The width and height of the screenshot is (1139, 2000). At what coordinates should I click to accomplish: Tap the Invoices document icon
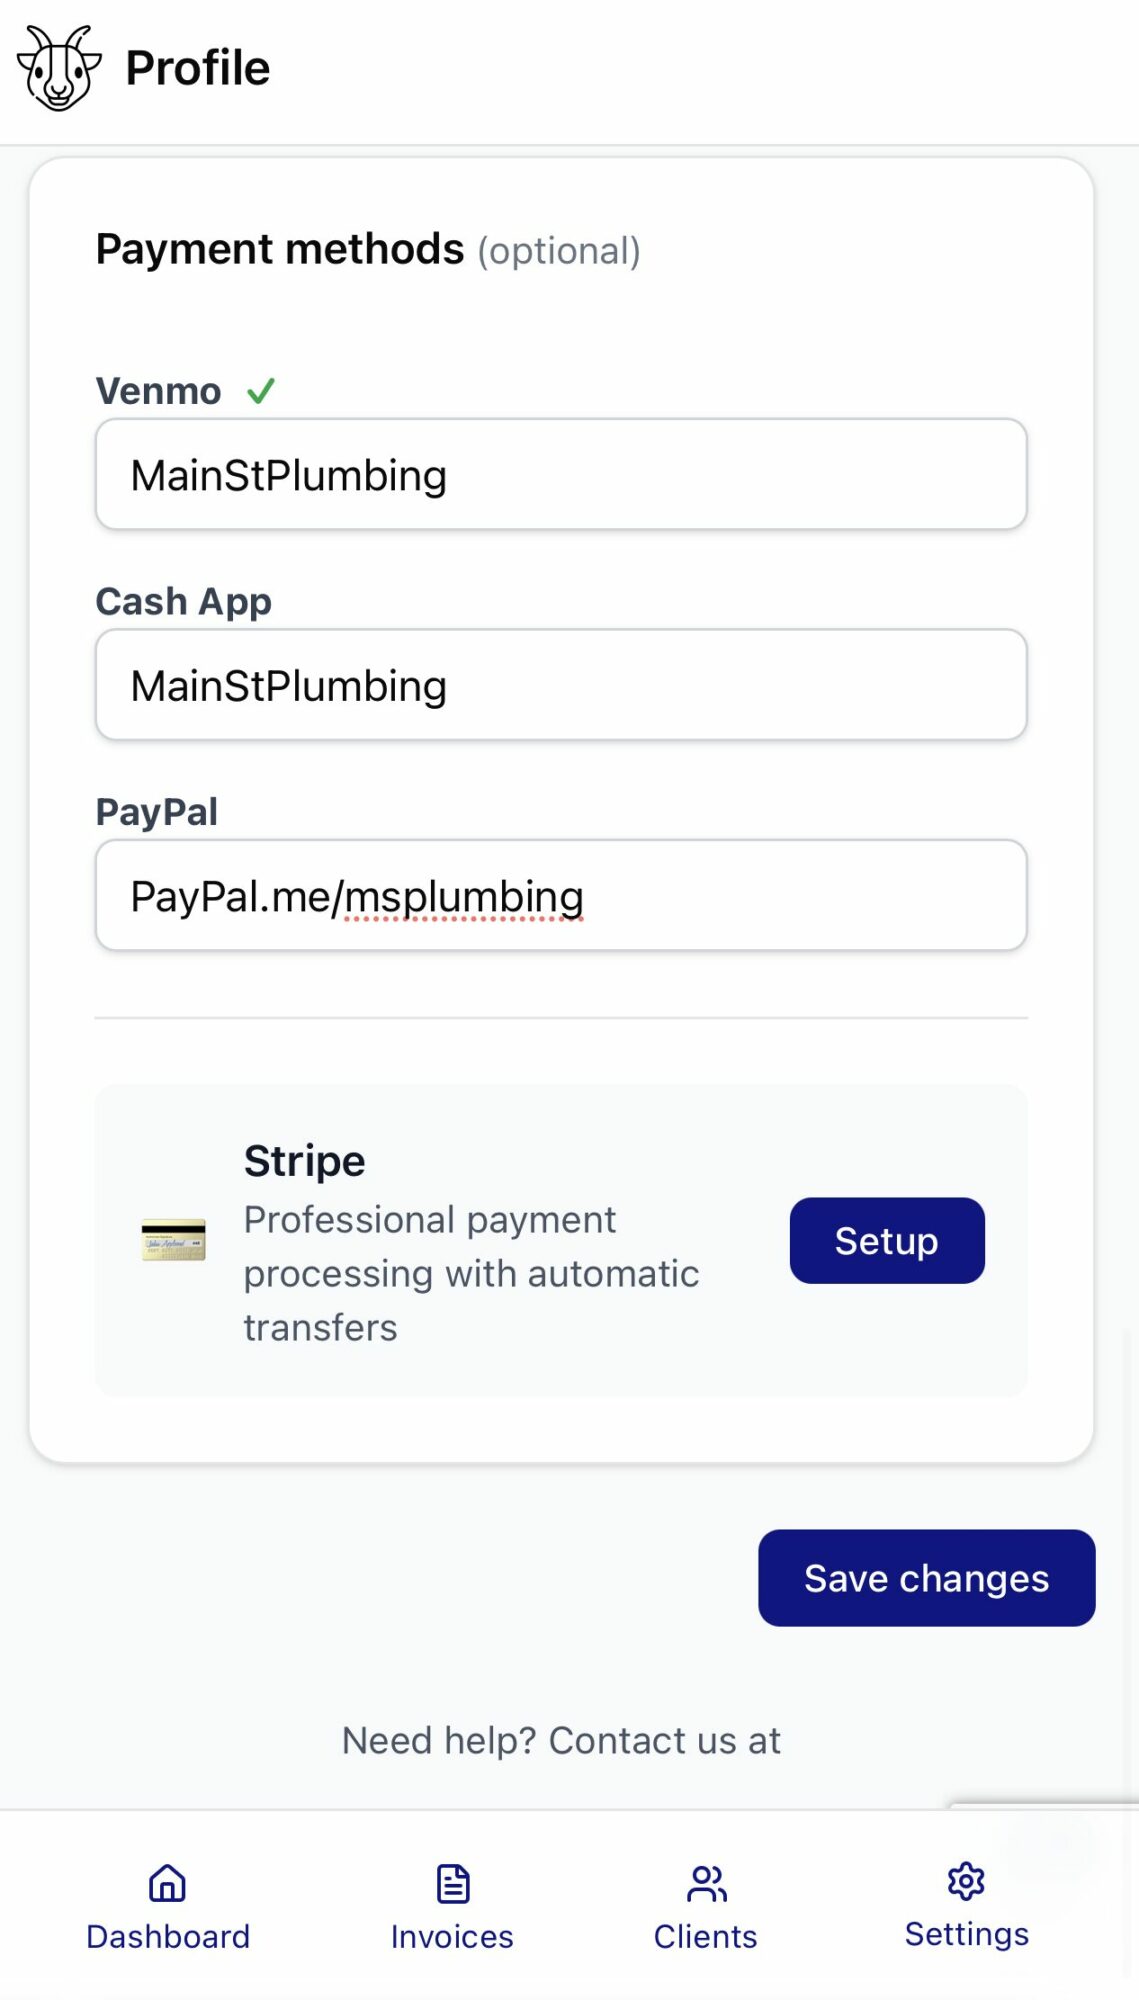(453, 1883)
